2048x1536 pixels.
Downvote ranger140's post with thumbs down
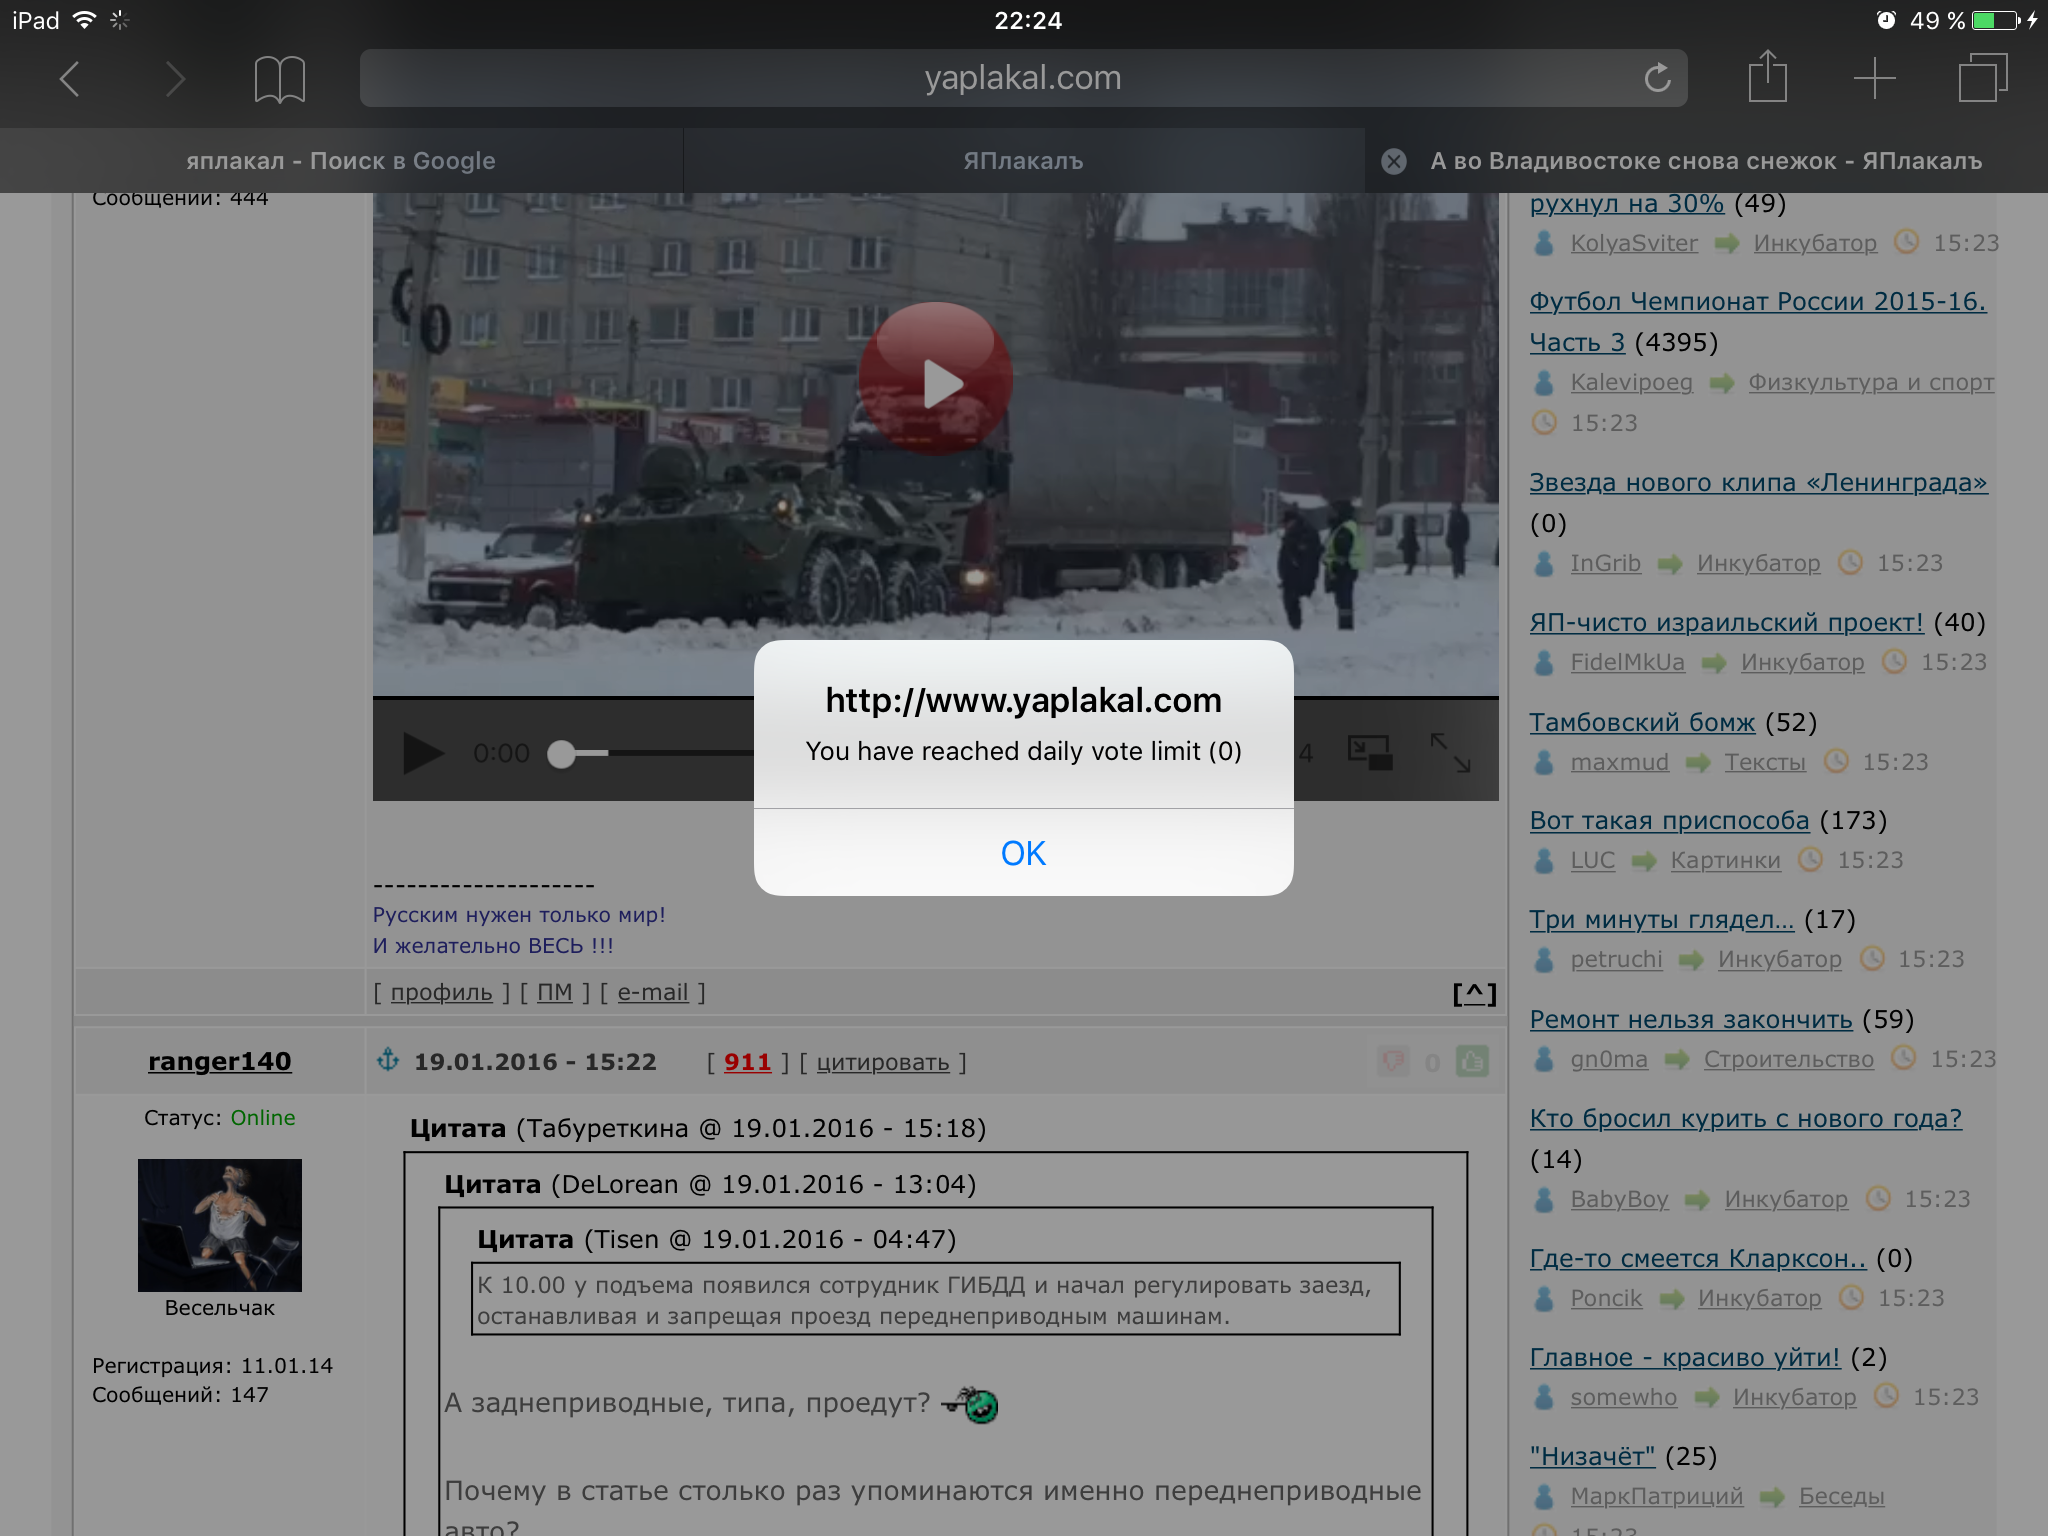tap(1393, 1061)
